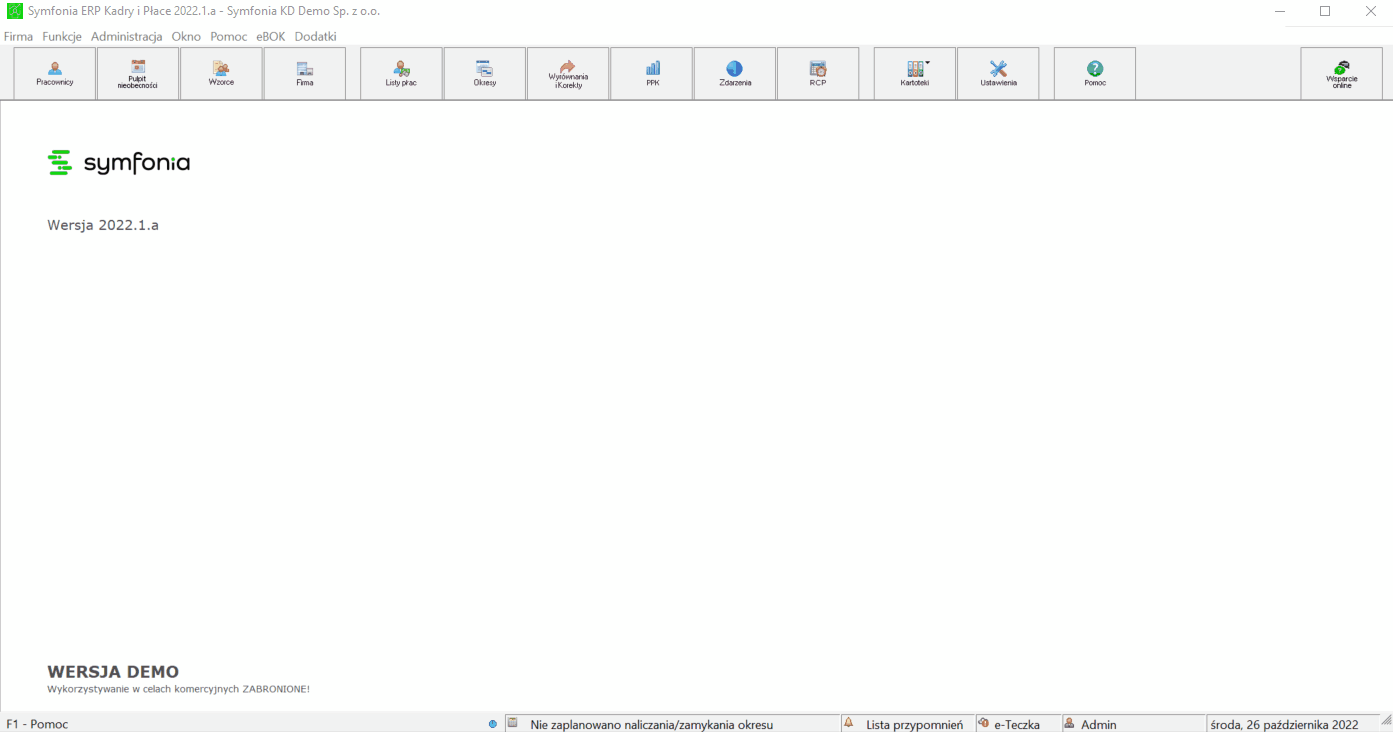Viewport: 1393px width, 732px height.
Task: Open the RCP toolbar icon
Action: click(x=818, y=73)
